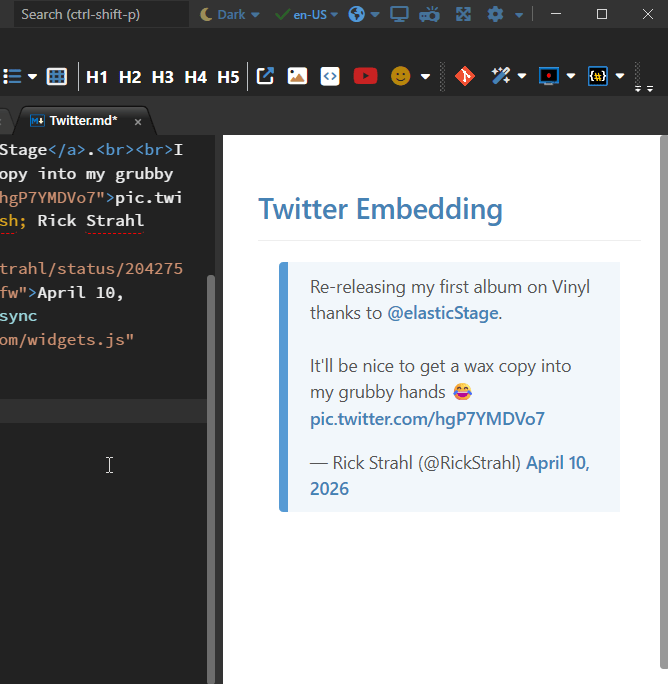Screen dimensions: 668x684
Task: Select the Twitter.md* document tab
Action: (83, 121)
